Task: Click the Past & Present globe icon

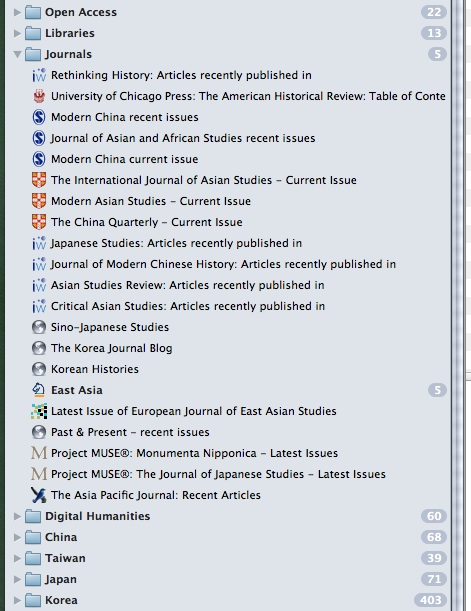Action: tap(39, 432)
